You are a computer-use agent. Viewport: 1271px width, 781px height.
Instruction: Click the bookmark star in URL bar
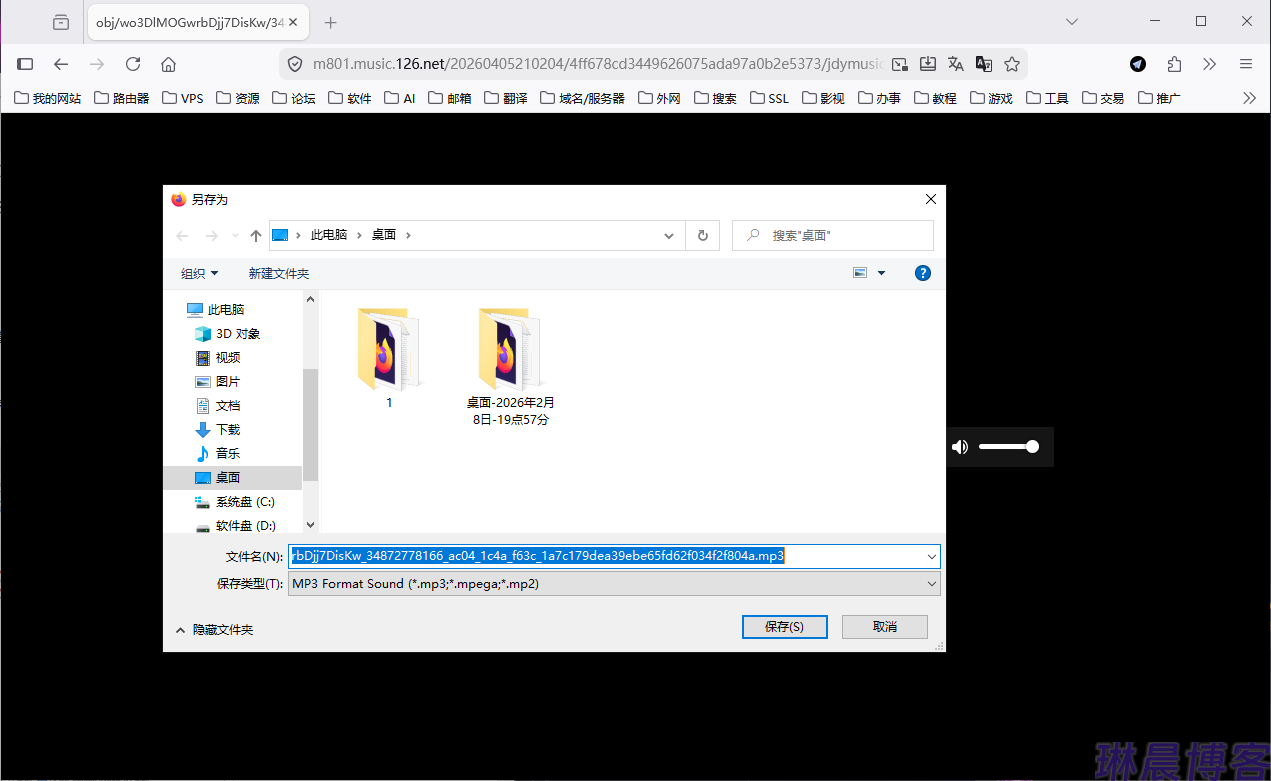[1012, 64]
